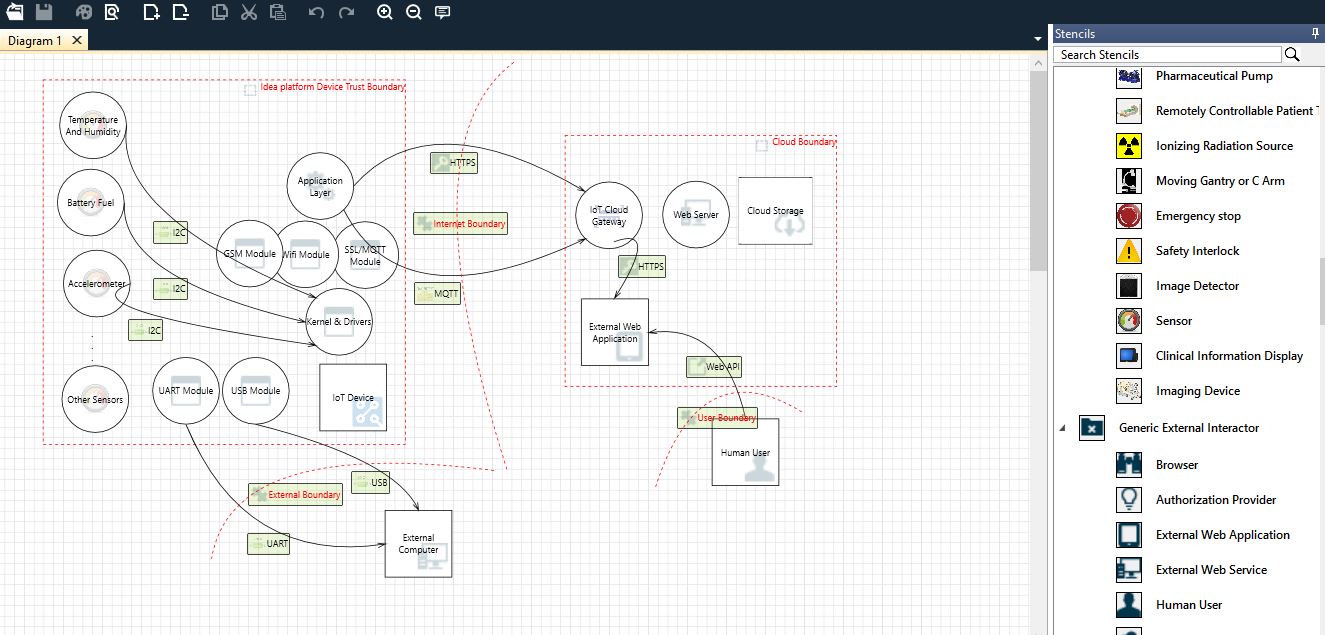Select the Sensor gauge stencil icon
The width and height of the screenshot is (1325, 635).
pos(1129,321)
